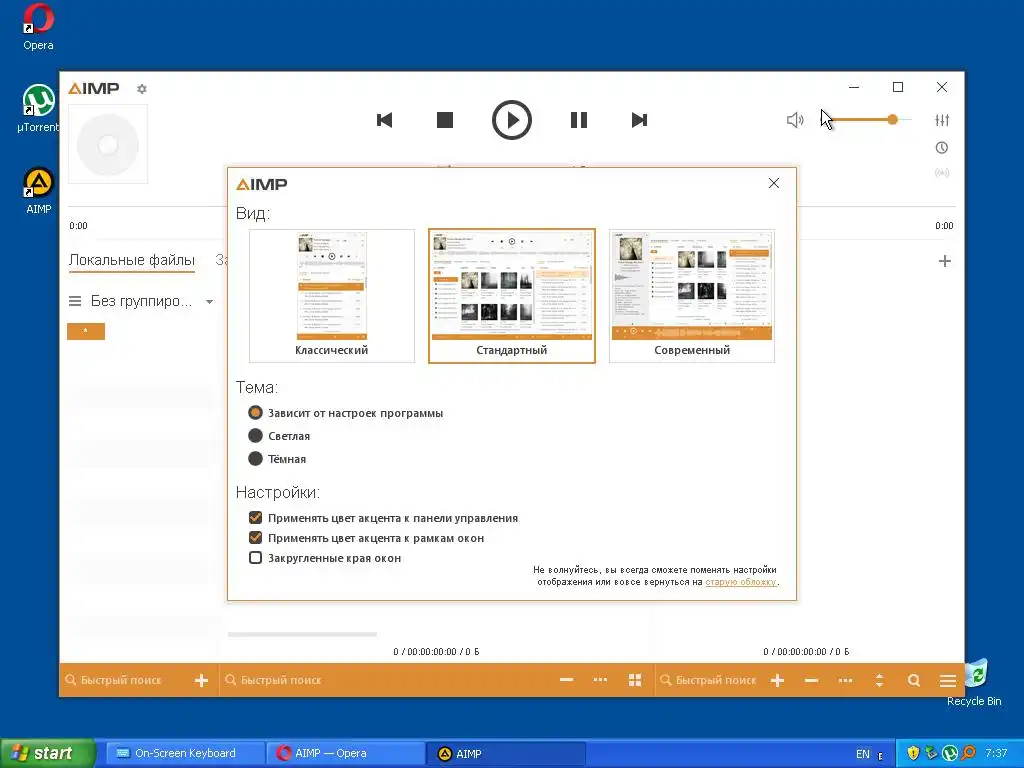
Task: Click the magnifier search icon in bottom bar
Action: coord(914,680)
